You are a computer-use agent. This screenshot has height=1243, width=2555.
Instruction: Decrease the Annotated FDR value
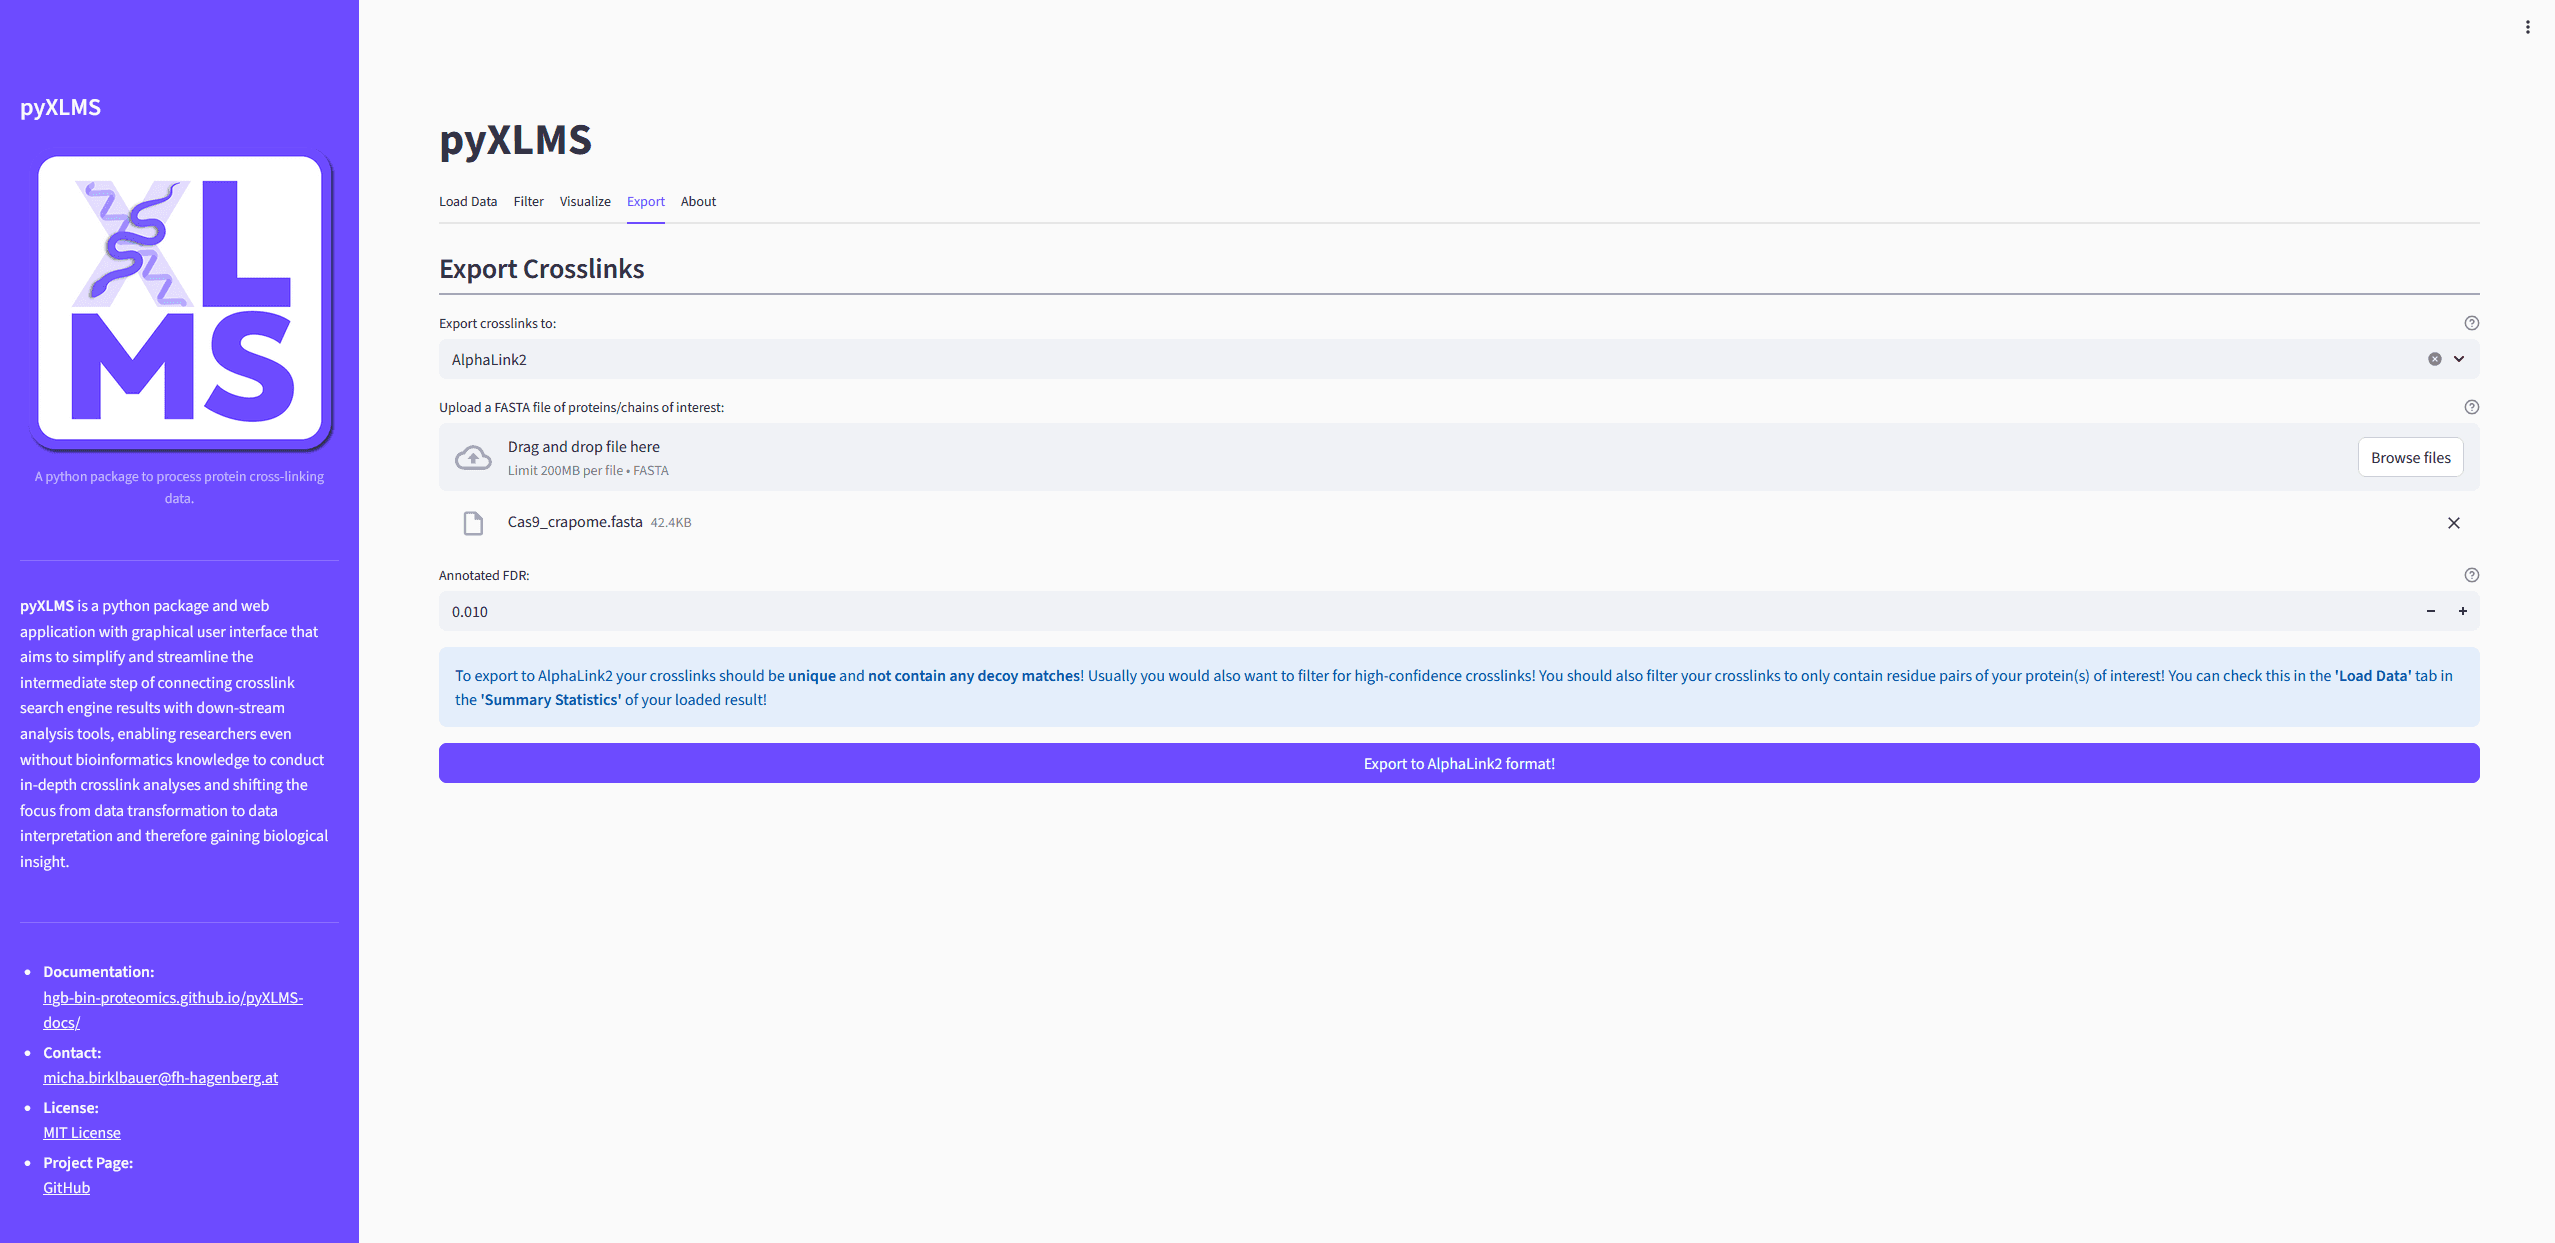point(2430,611)
